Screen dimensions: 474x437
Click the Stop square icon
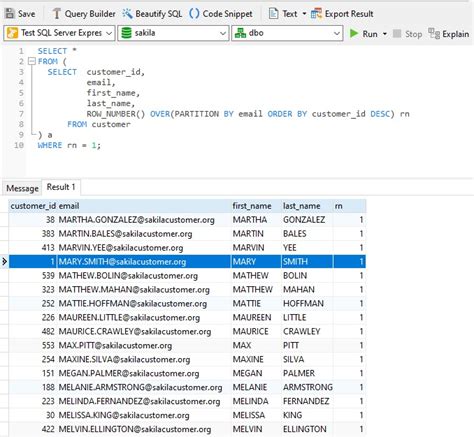click(x=397, y=33)
